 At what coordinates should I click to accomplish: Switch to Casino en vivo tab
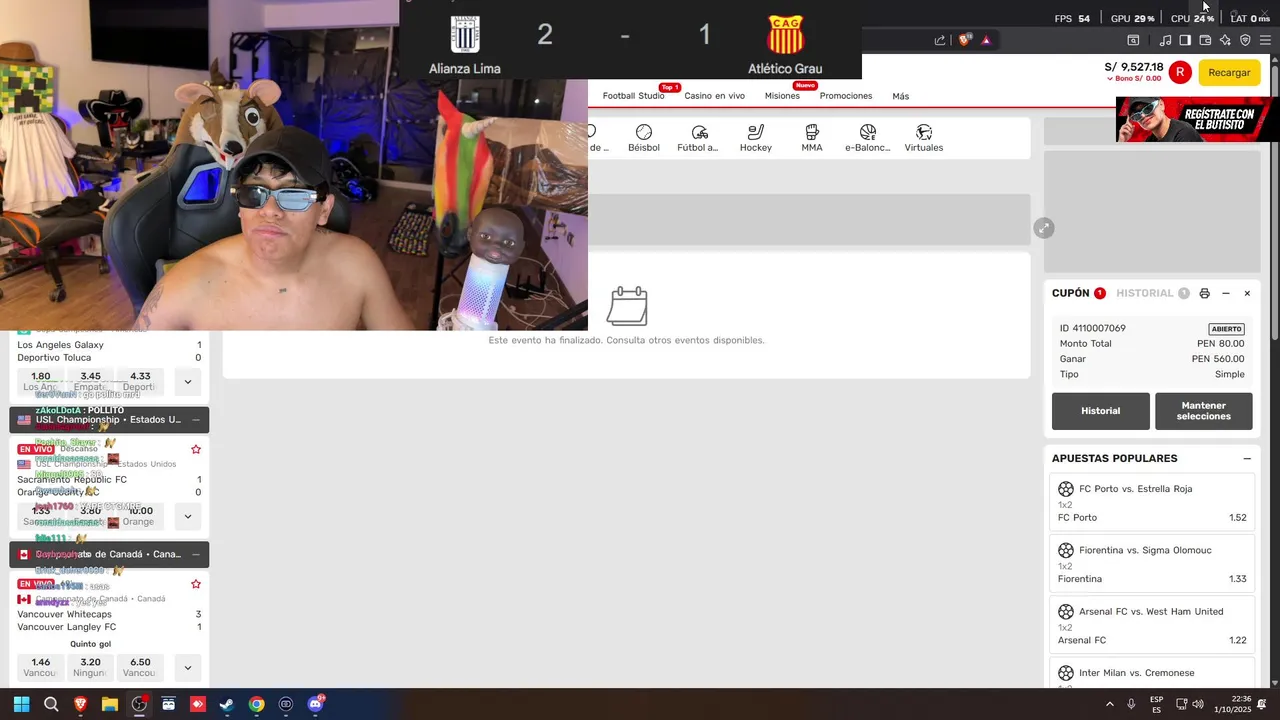[x=714, y=96]
